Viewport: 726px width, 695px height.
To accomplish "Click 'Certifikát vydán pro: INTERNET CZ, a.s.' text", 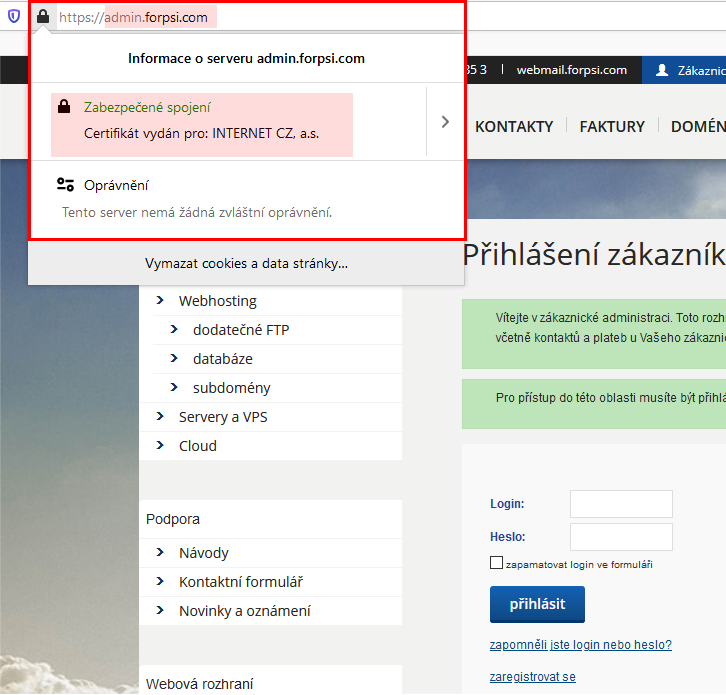I will 201,133.
